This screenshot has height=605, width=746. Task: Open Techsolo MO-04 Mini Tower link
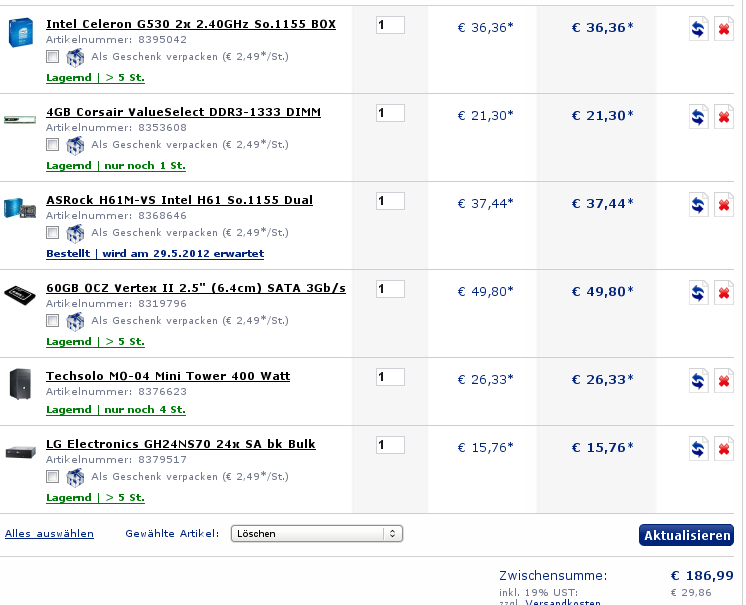pos(168,376)
